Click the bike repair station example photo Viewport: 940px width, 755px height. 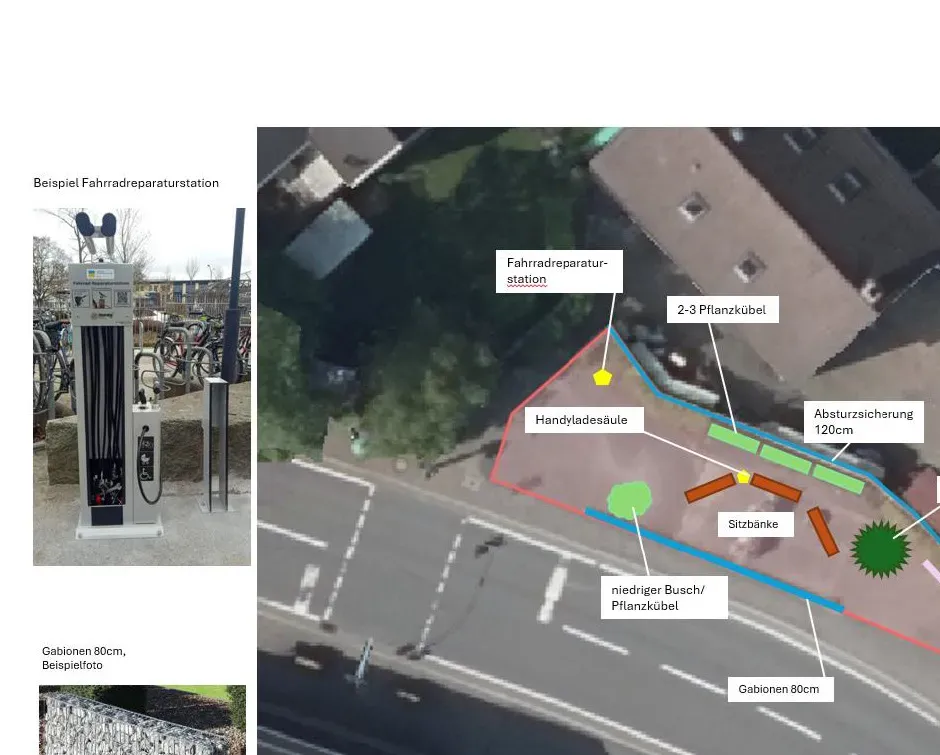click(x=141, y=387)
